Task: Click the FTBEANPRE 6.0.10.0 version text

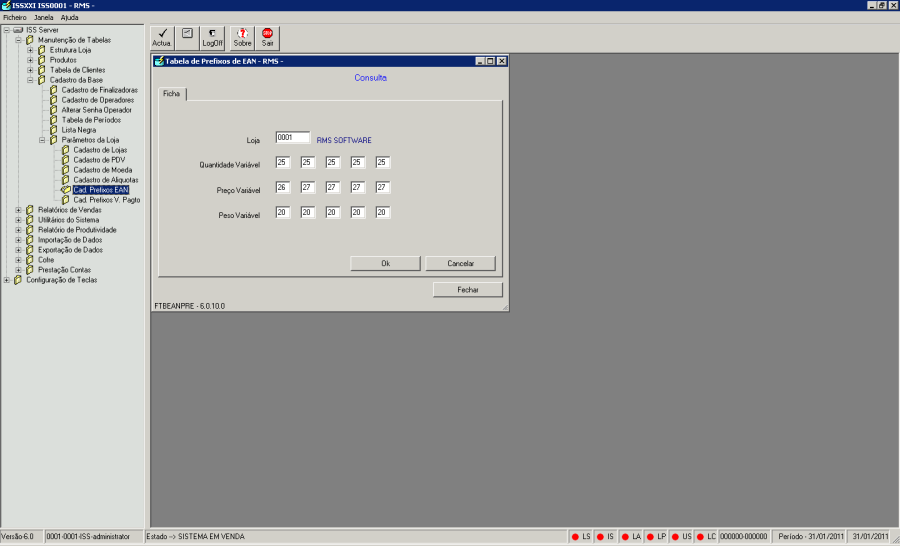Action: (190, 307)
